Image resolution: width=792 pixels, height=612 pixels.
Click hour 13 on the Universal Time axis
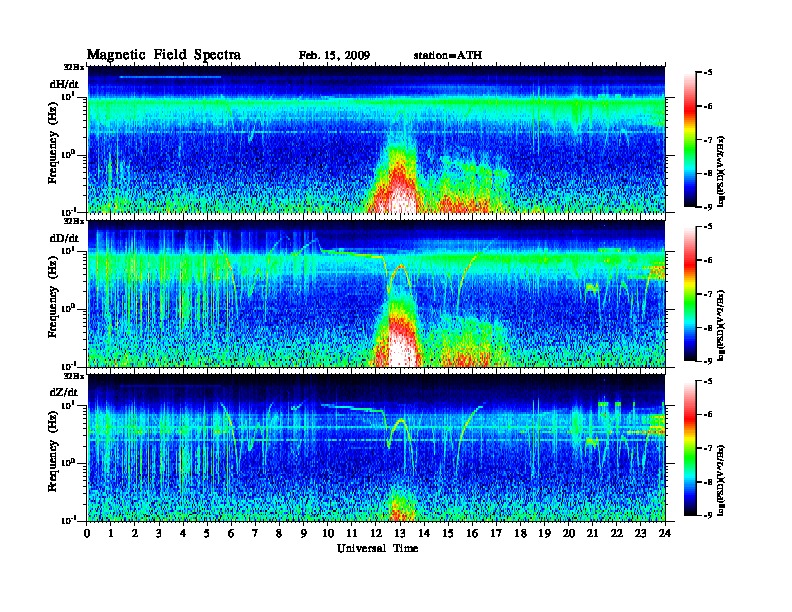[x=400, y=534]
